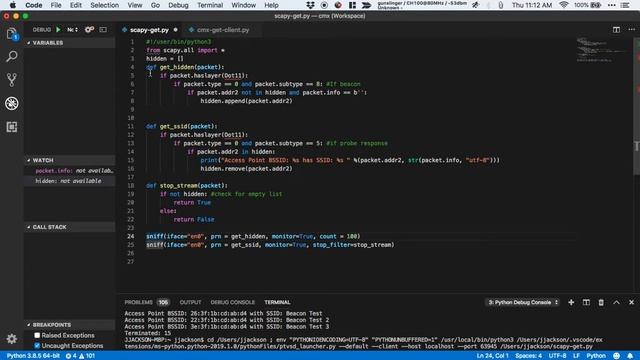640x360 pixels.
Task: Click the menu bar clock Thu 11:12 AM
Action: tap(532, 5)
